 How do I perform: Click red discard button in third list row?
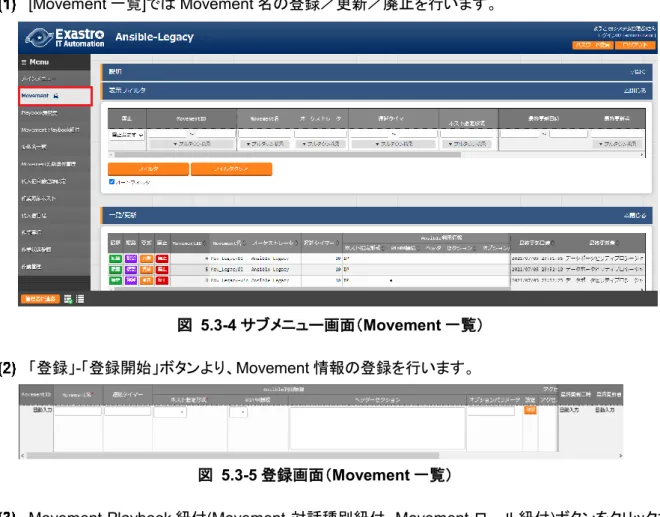point(162,280)
